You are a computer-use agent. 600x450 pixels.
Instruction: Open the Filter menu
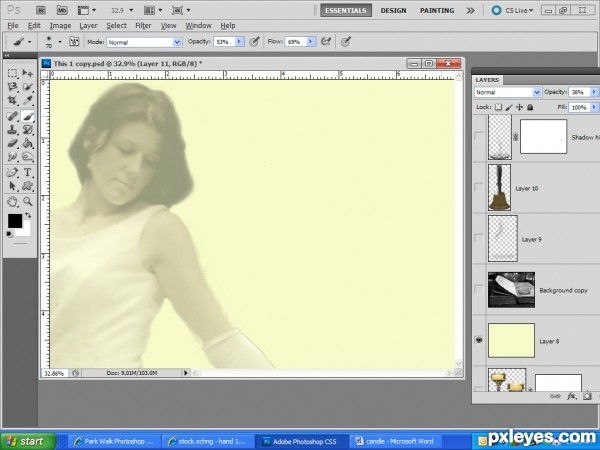pyautogui.click(x=143, y=26)
